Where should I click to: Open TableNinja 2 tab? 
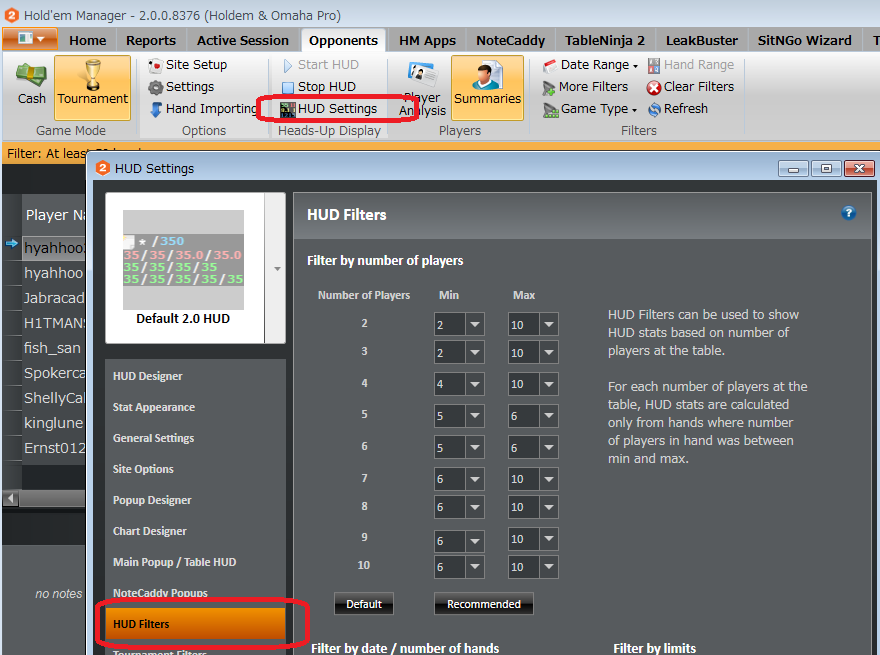pyautogui.click(x=604, y=40)
